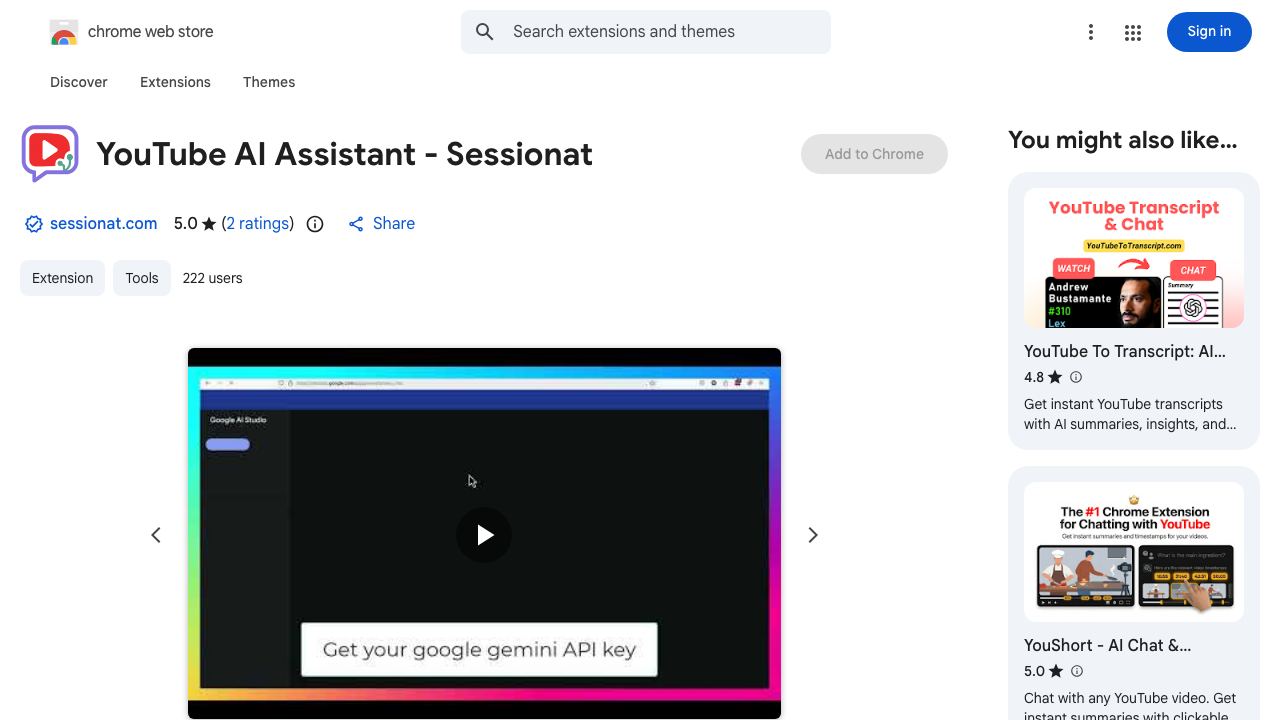
Task: Click the YouTube AI Assistant - Sessionat title
Action: click(x=345, y=154)
